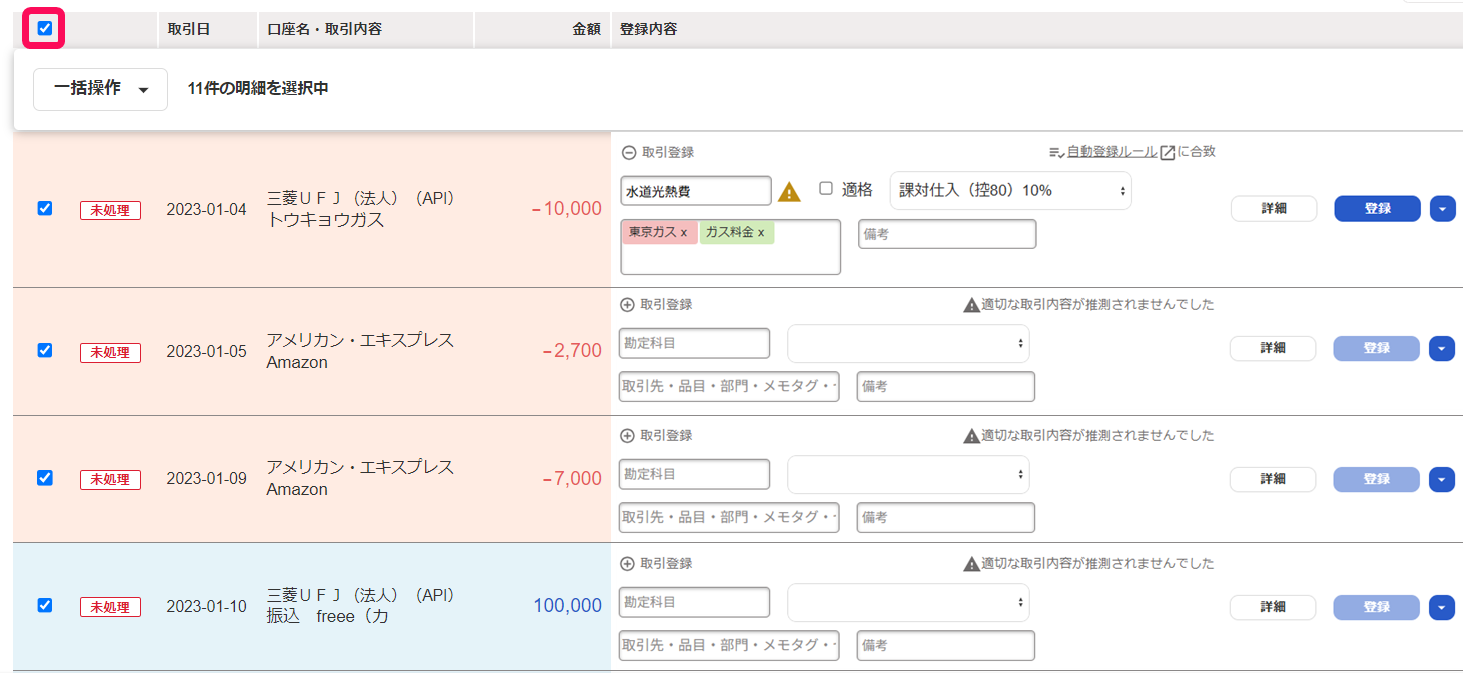
Task: Open arrow menu in the 2023-01-05 row
Action: coord(1441,348)
